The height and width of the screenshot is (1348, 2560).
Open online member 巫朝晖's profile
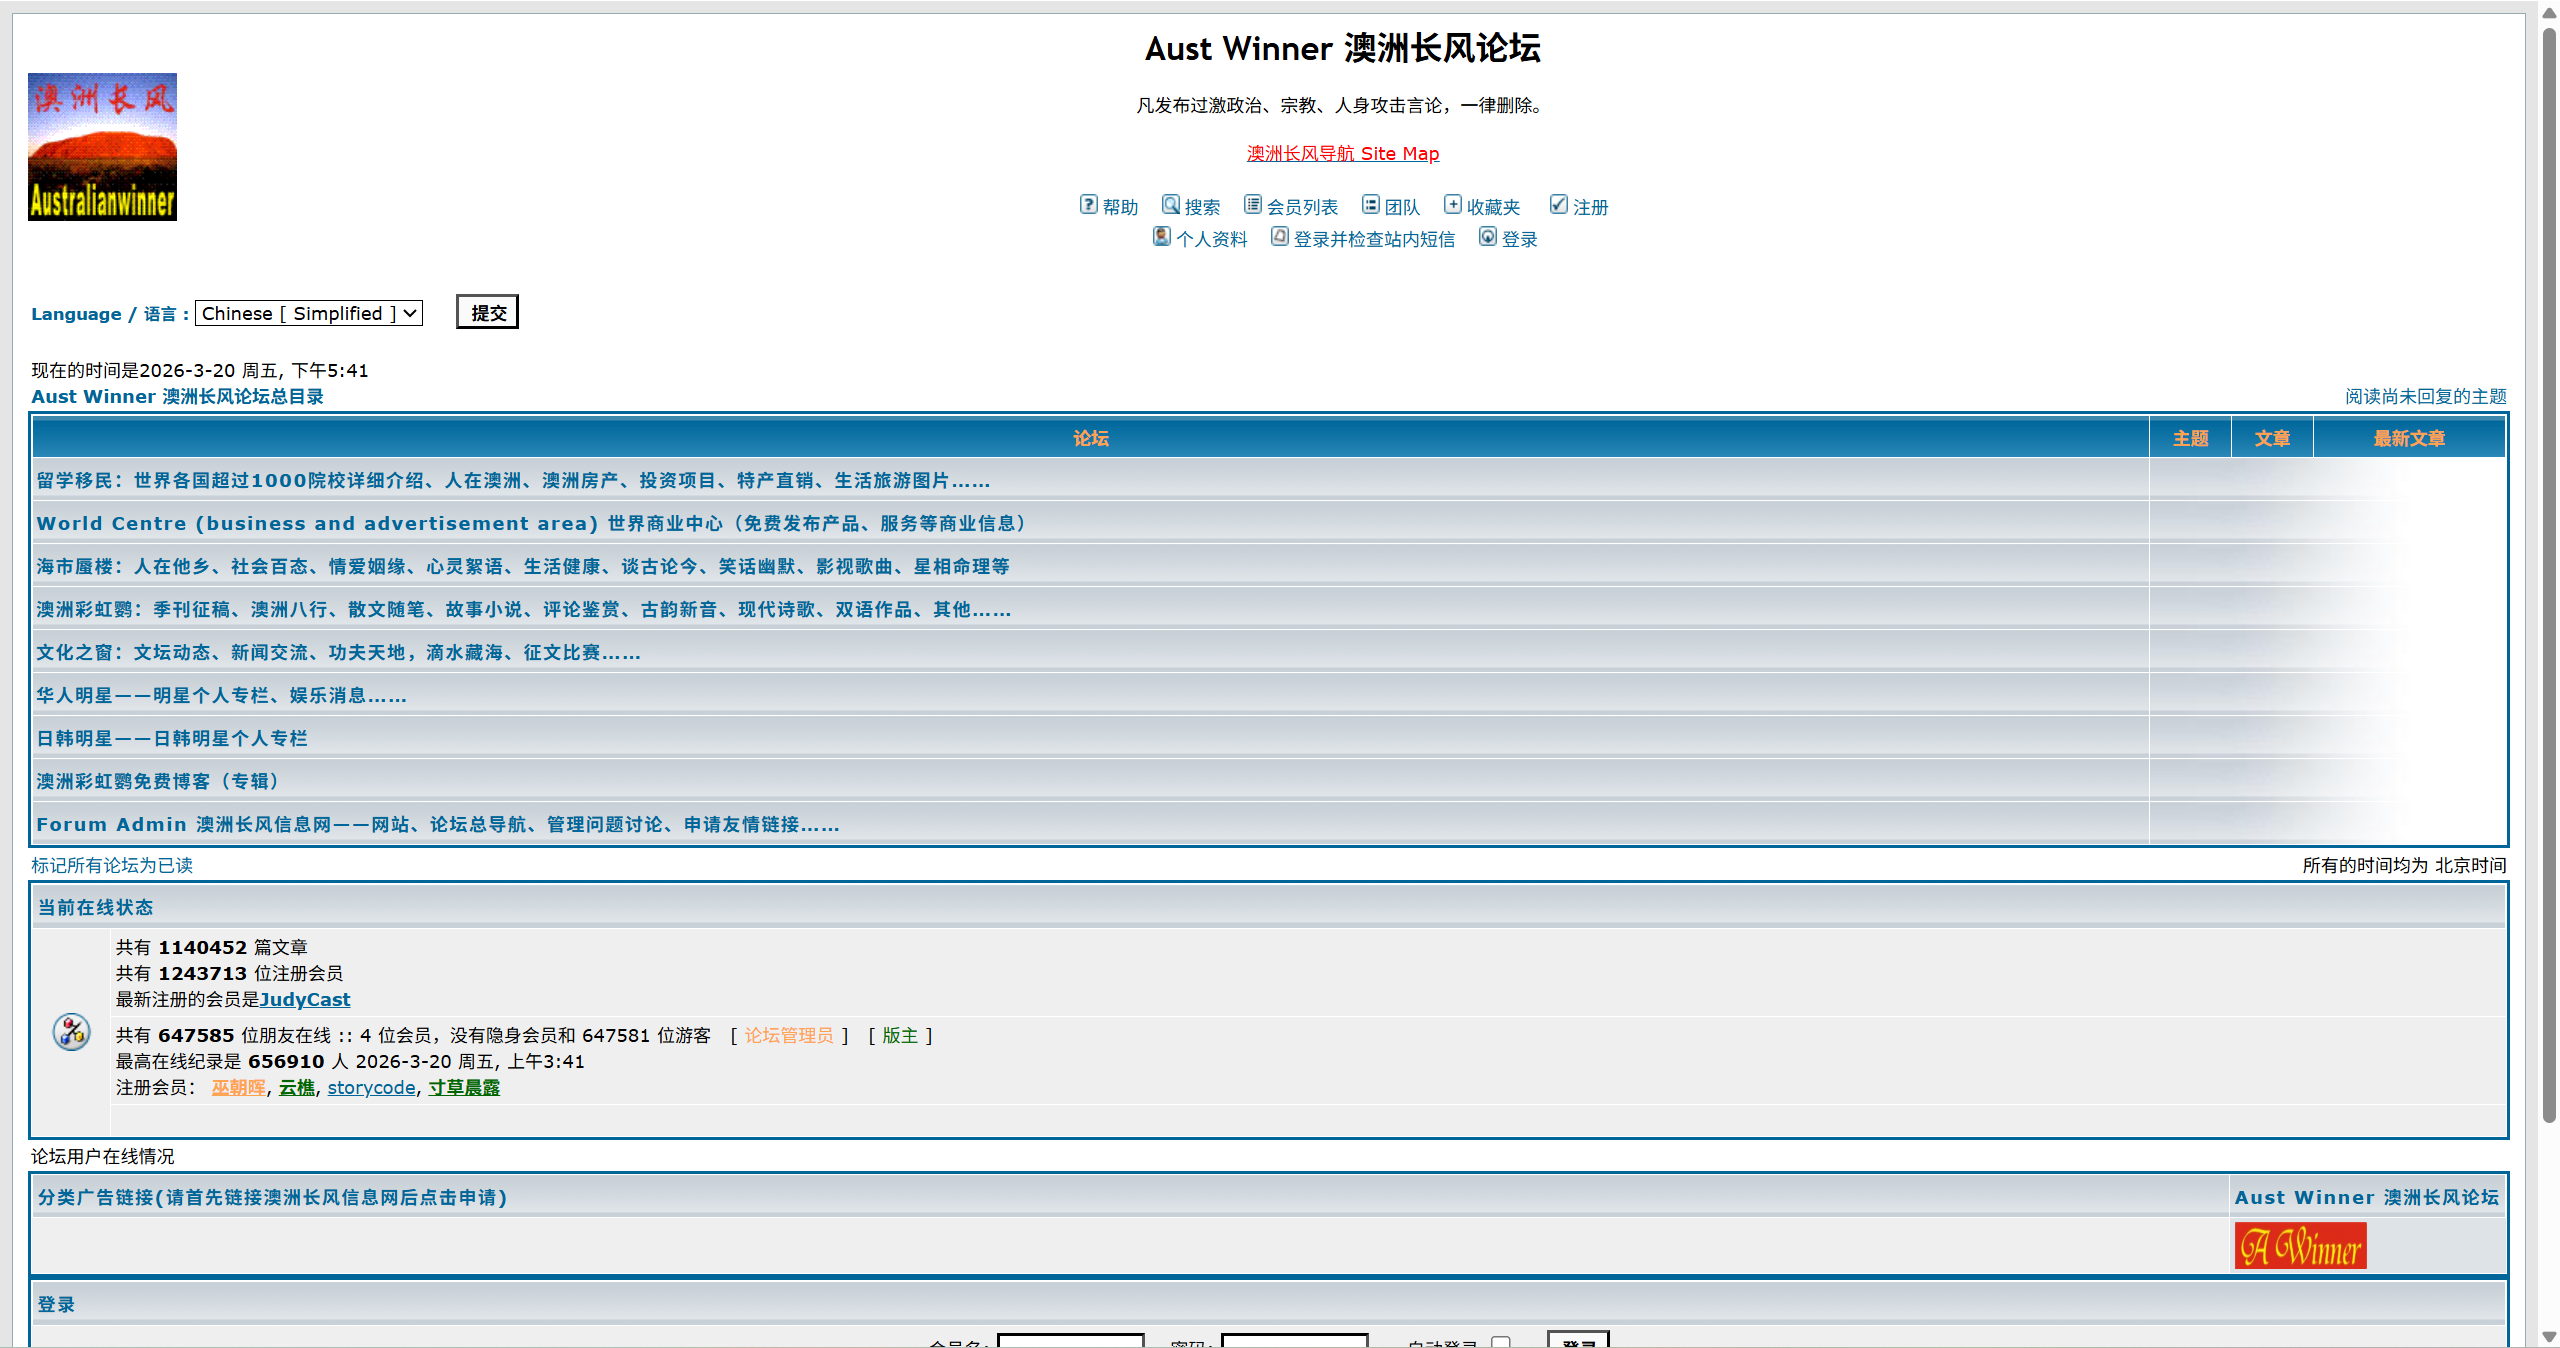point(238,1087)
